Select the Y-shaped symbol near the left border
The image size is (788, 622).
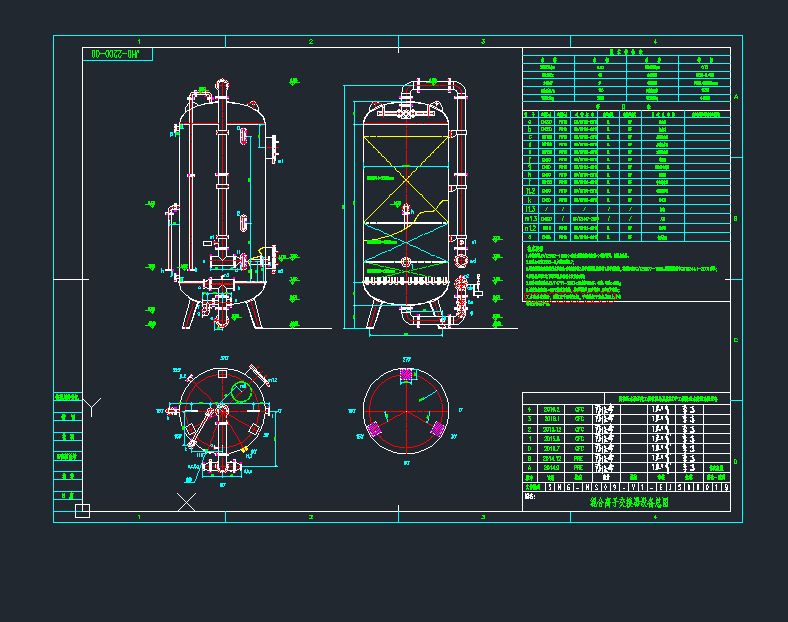tap(92, 406)
